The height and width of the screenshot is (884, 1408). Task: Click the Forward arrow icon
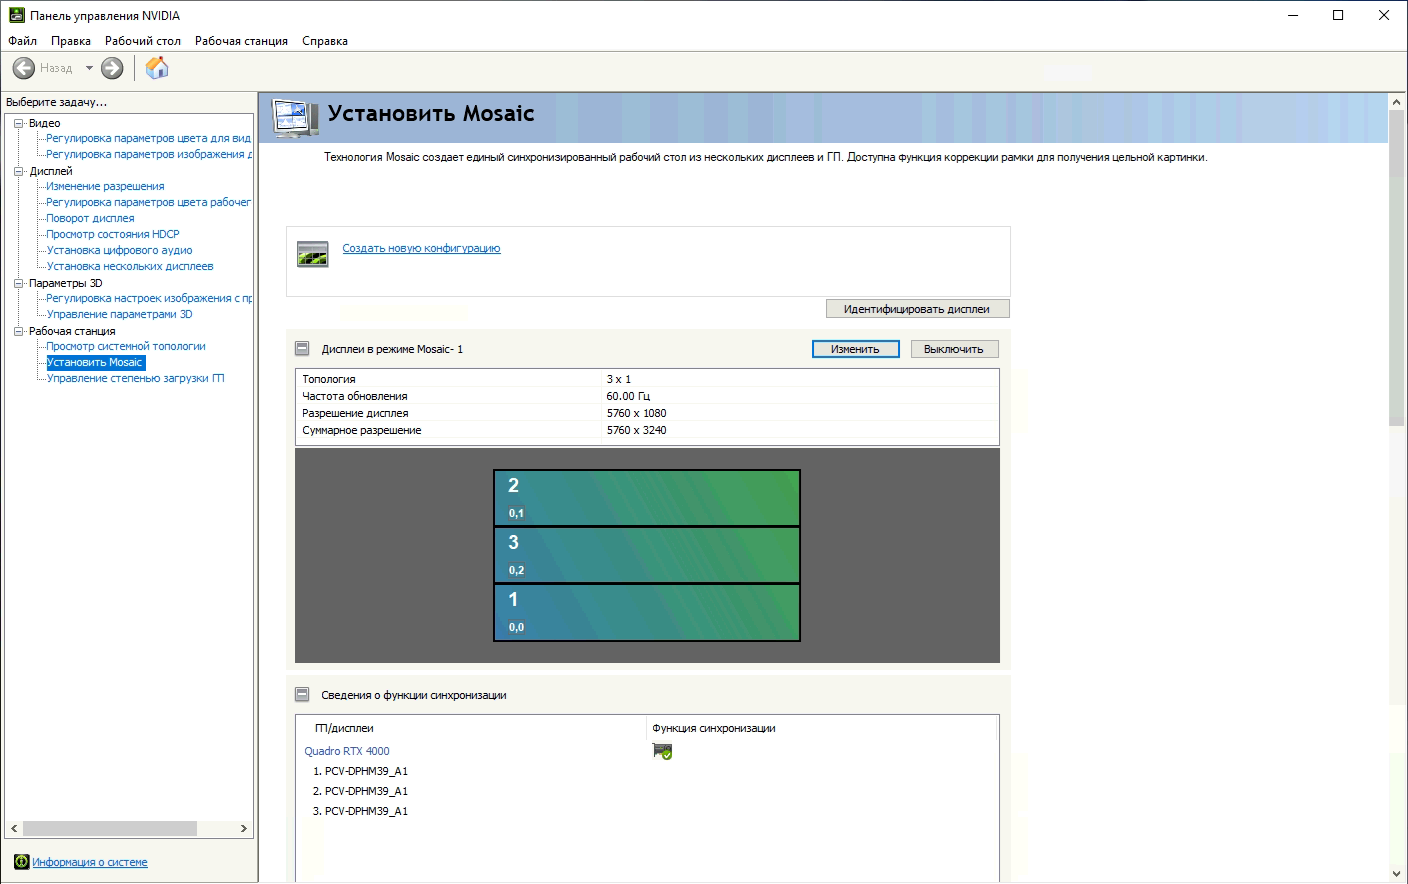click(x=112, y=68)
